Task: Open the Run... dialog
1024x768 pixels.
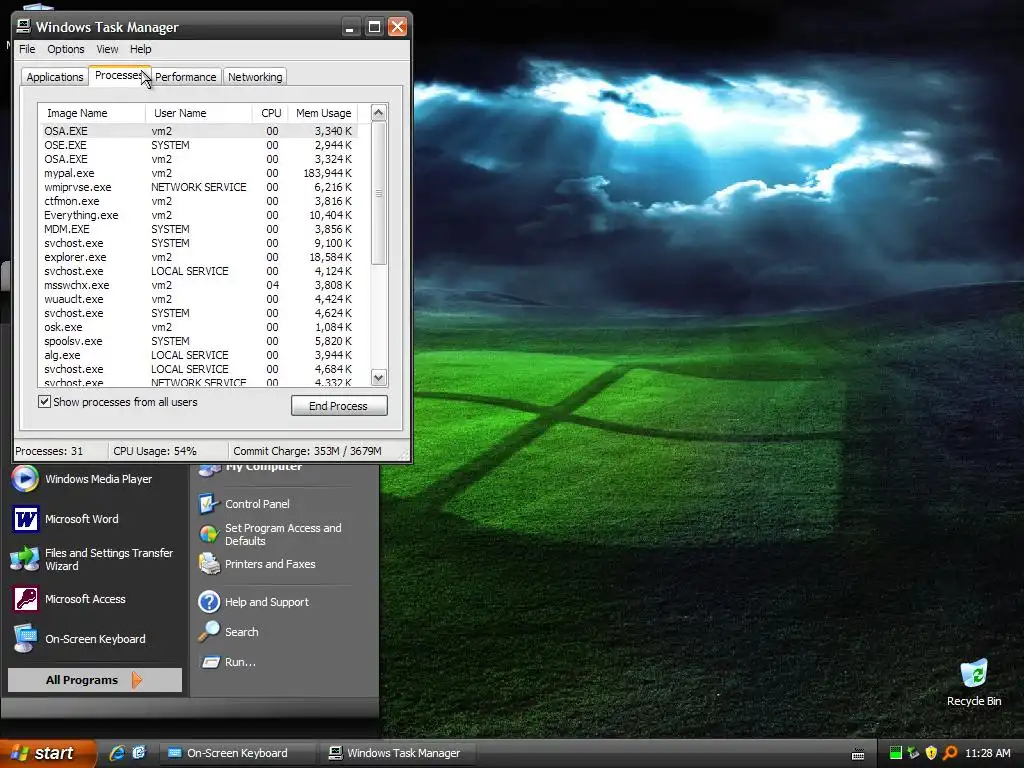Action: coord(227,662)
